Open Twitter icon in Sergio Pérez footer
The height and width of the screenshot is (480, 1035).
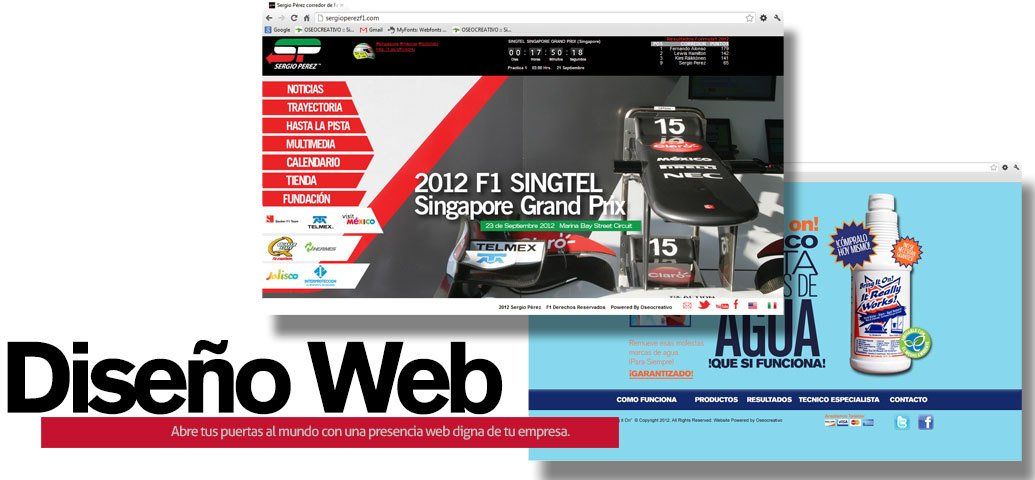pos(704,306)
